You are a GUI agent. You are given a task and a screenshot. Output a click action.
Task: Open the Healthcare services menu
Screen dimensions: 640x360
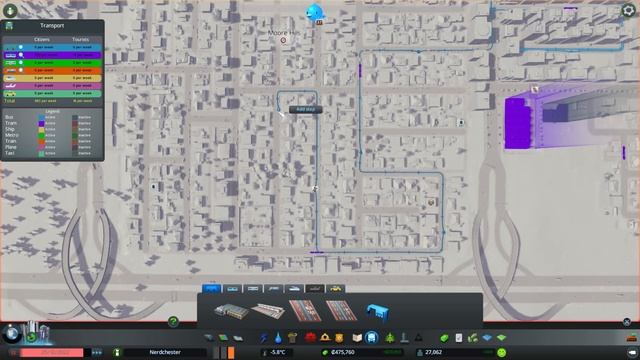click(310, 338)
